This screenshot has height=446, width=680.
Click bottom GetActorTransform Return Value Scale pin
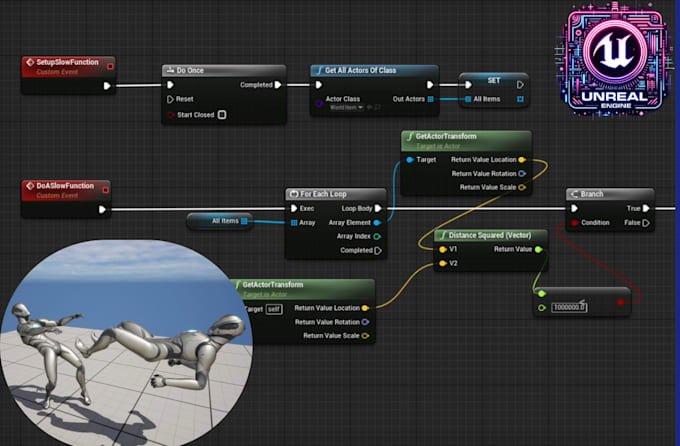coord(365,336)
